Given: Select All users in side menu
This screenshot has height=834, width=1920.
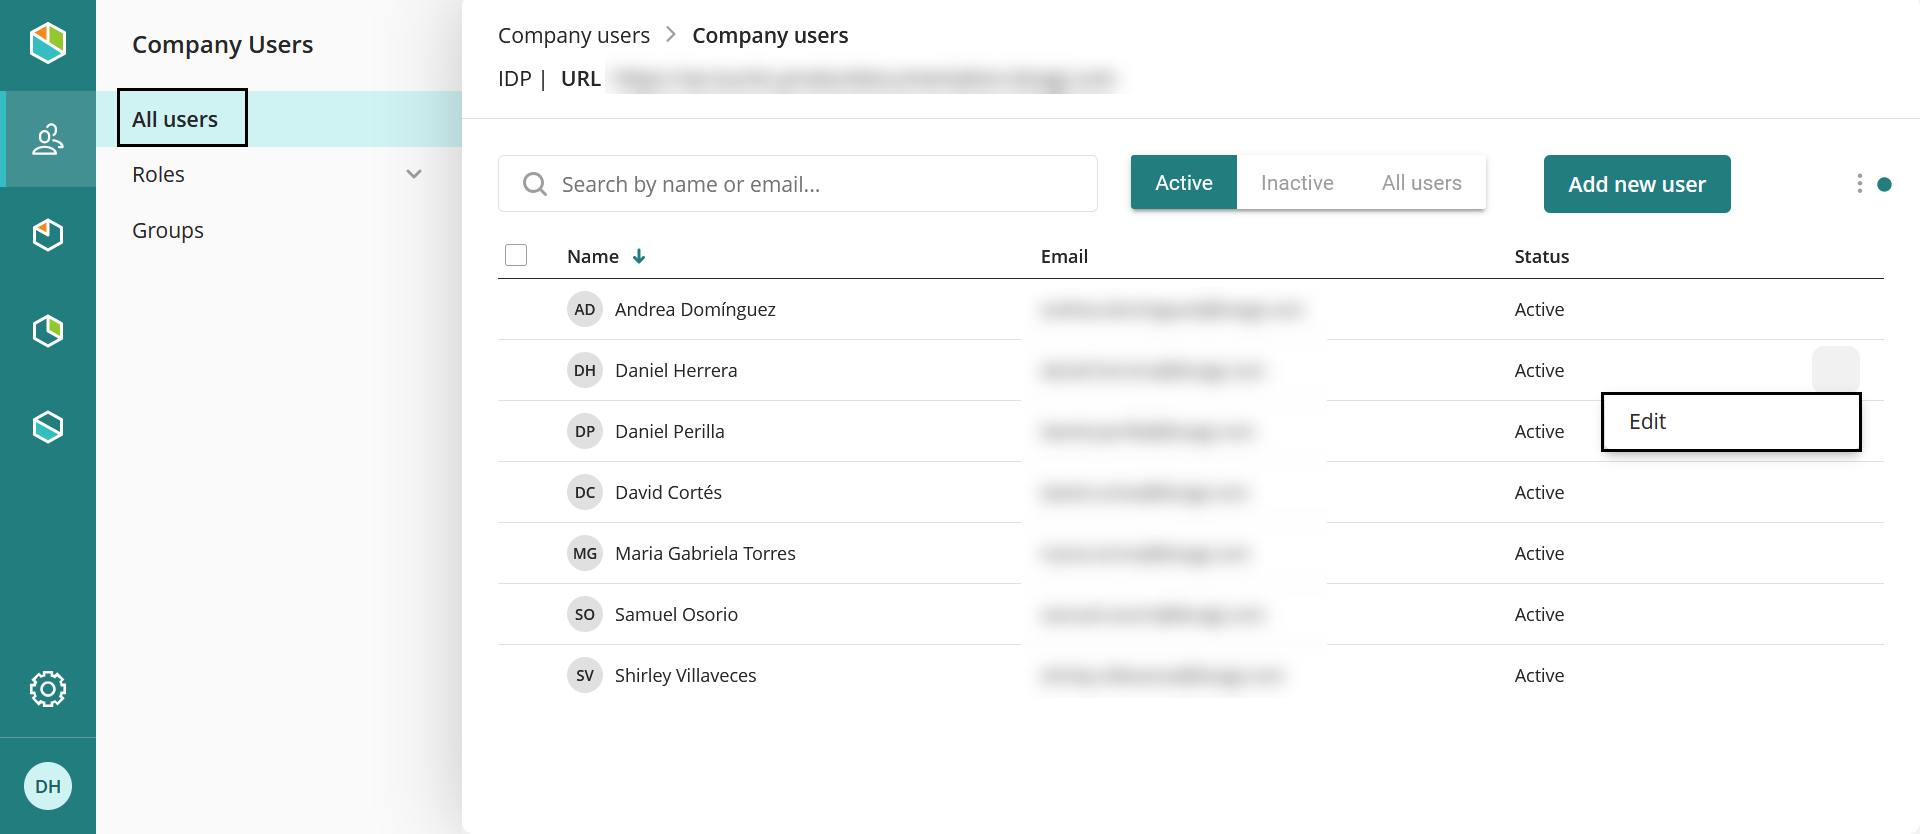Looking at the screenshot, I should pos(175,119).
